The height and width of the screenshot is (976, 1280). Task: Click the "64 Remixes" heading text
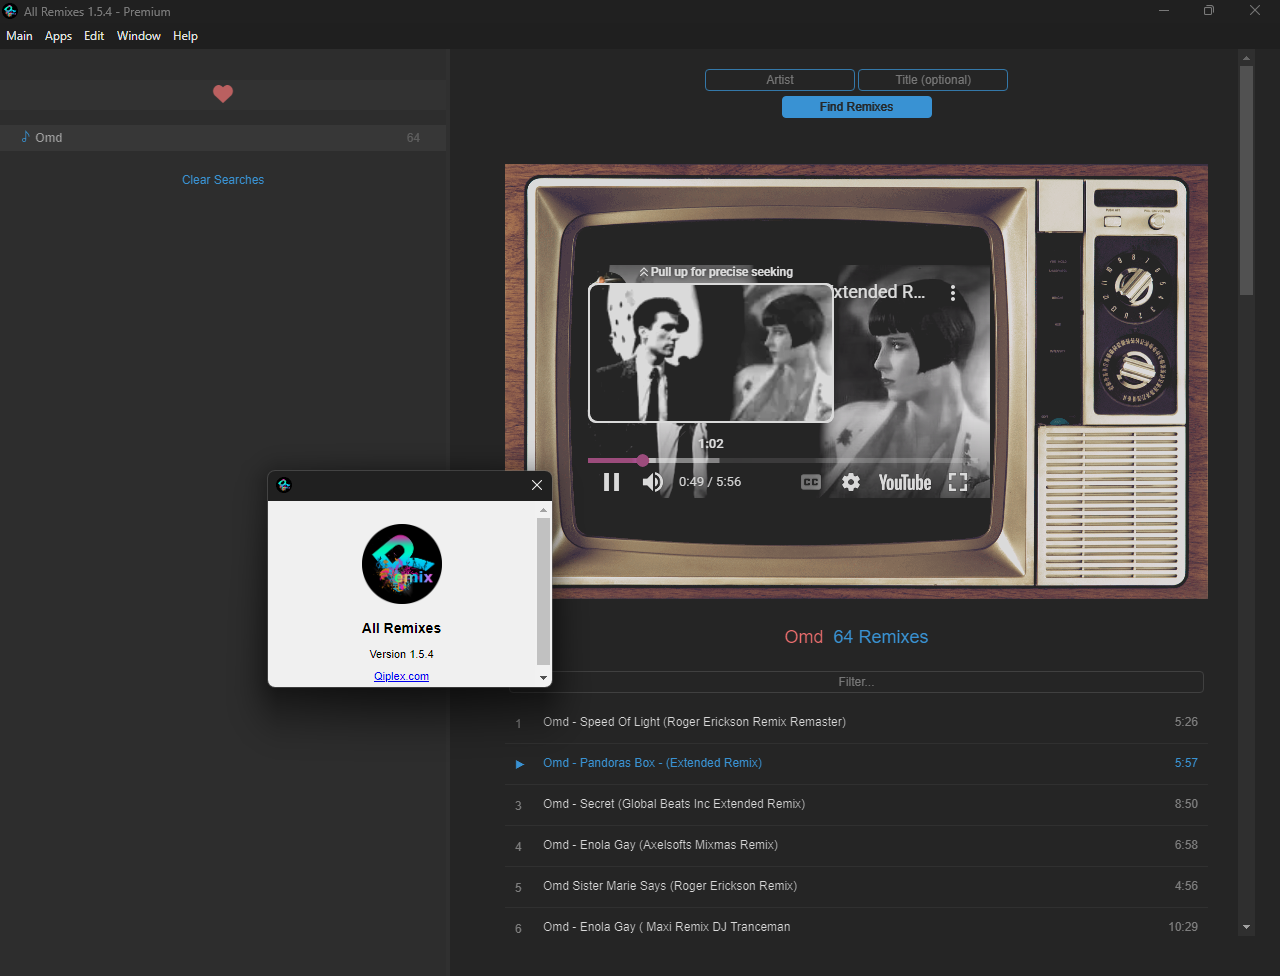[x=881, y=637]
